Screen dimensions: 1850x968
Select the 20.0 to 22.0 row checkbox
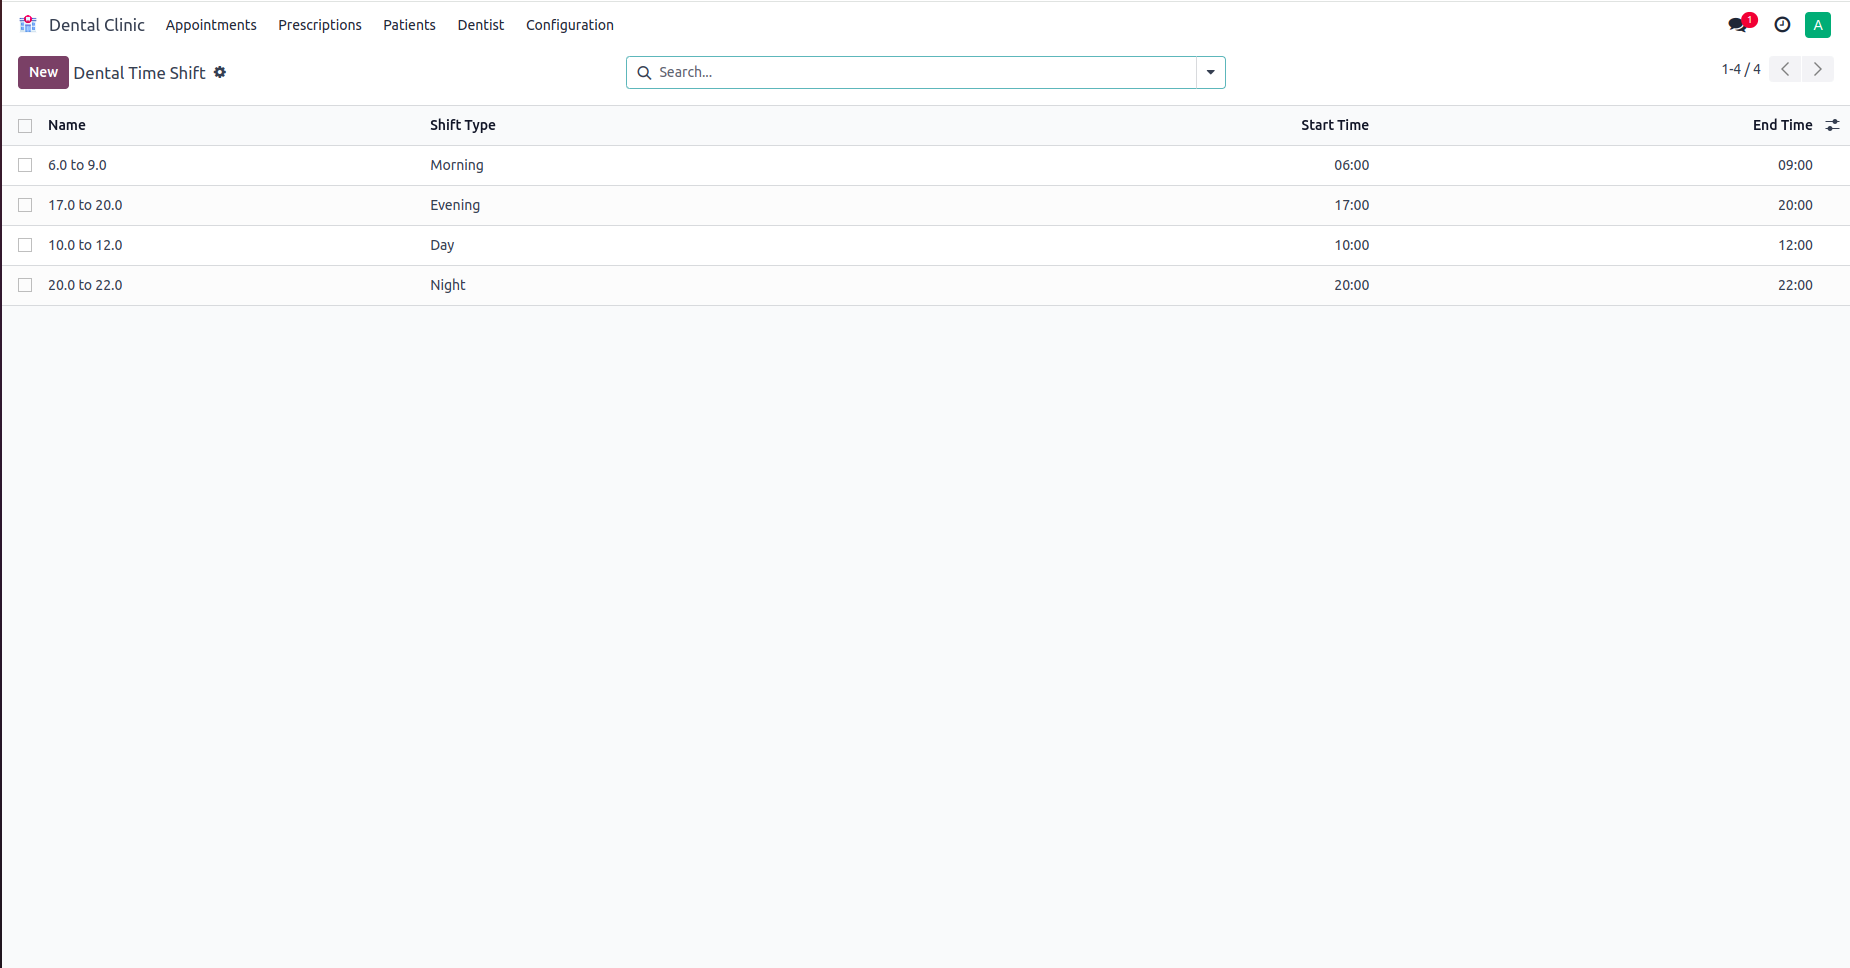point(25,285)
